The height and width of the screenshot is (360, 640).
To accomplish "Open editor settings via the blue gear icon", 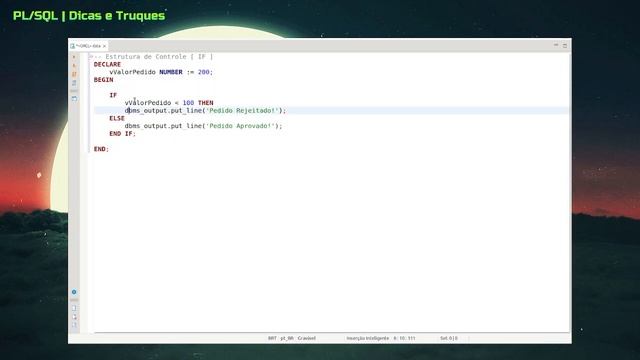I will 74,292.
